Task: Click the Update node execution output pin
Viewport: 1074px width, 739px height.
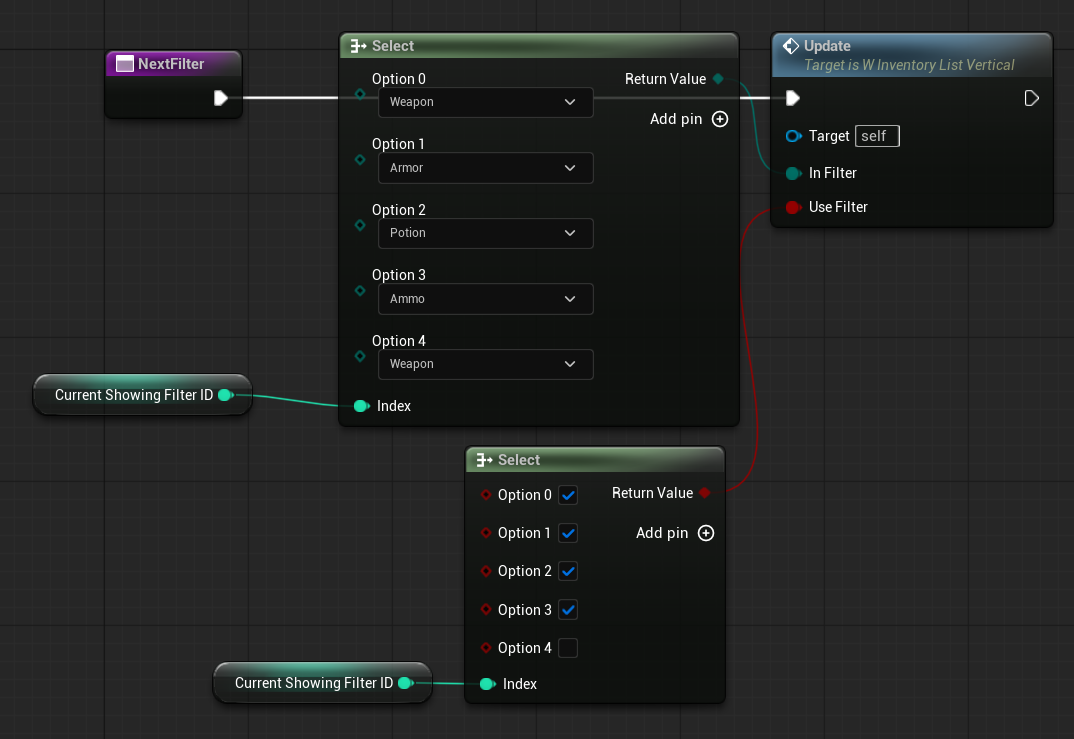Action: pyautogui.click(x=1032, y=98)
